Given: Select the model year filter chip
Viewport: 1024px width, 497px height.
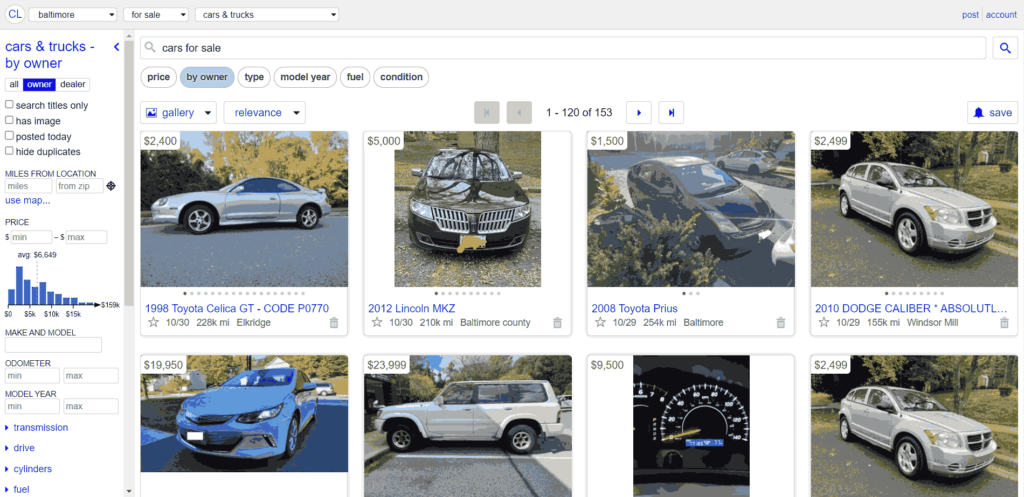Looking at the screenshot, I should pyautogui.click(x=305, y=77).
